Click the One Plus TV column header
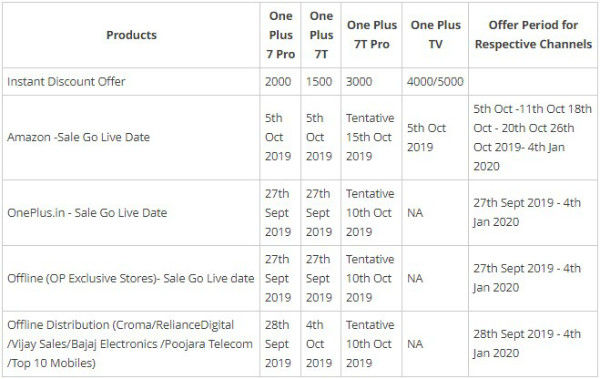This screenshot has width=600, height=379. coord(435,34)
